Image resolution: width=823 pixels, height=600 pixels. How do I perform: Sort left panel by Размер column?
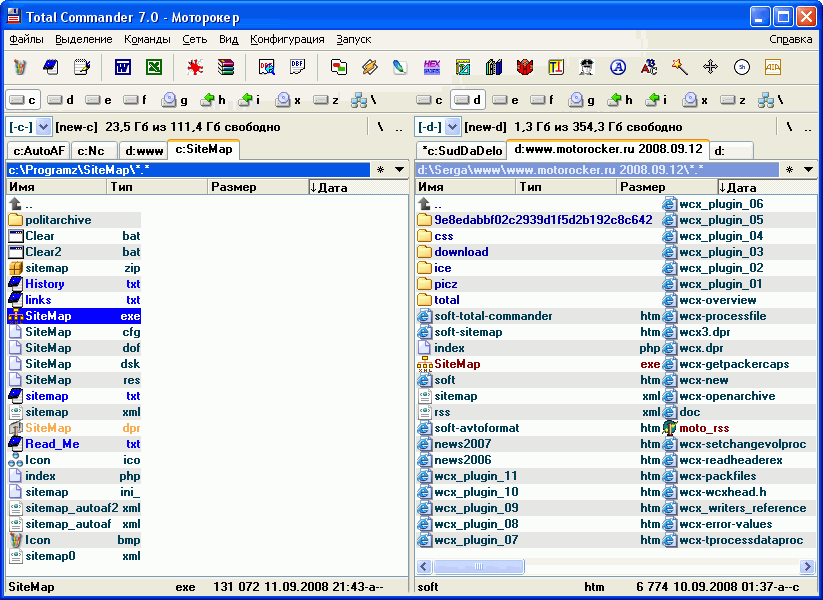point(258,187)
